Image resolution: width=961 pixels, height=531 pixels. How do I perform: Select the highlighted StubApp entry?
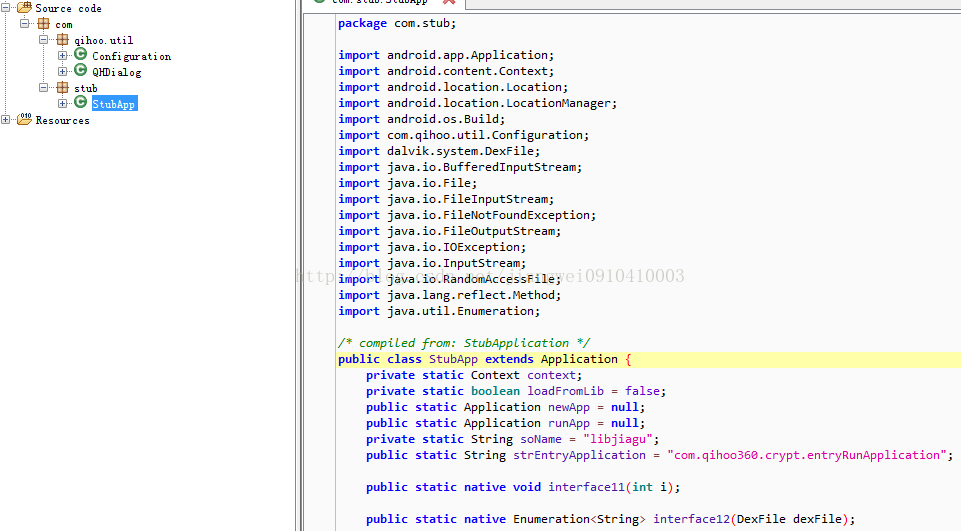[x=114, y=104]
